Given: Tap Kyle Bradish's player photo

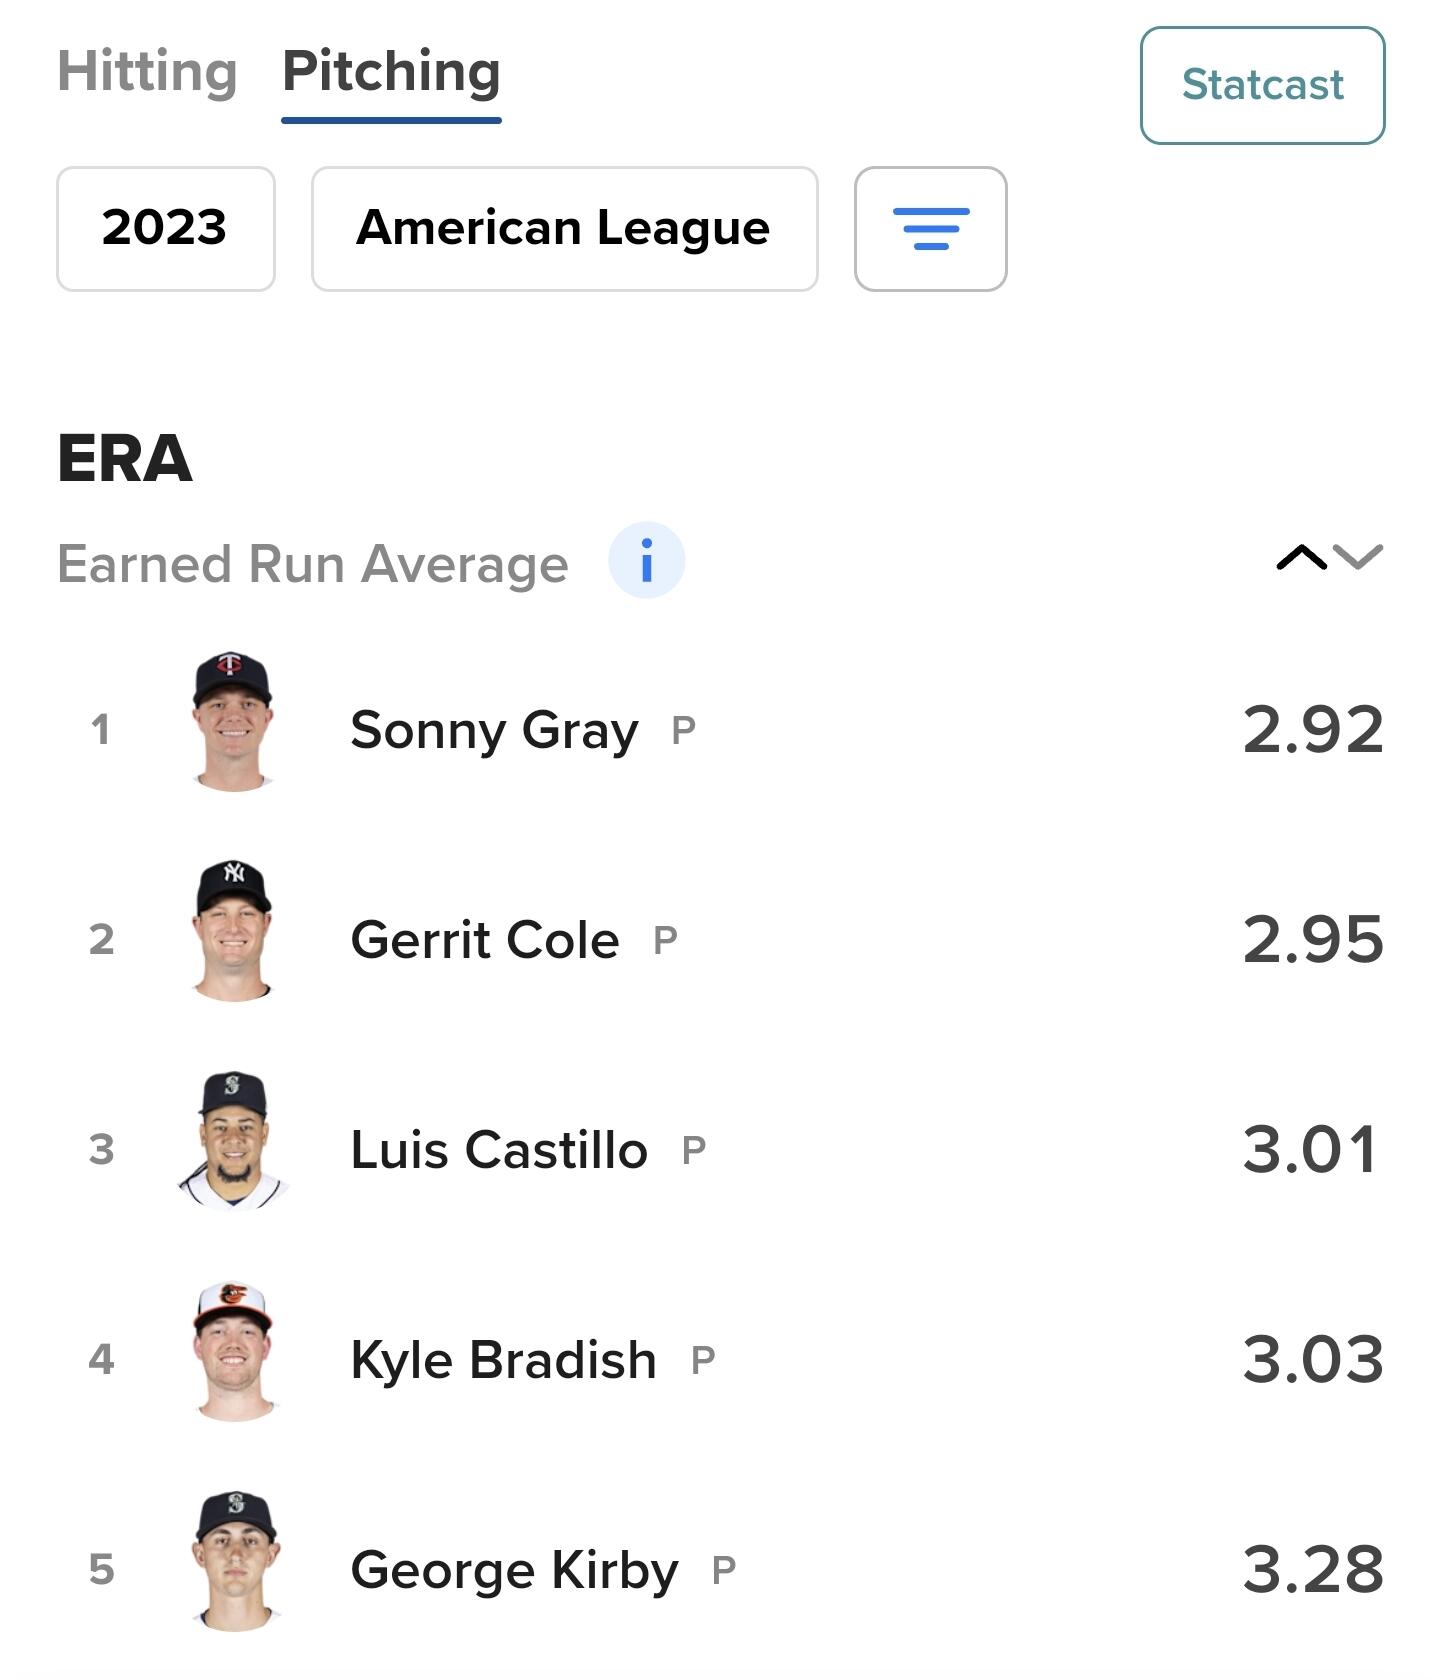Looking at the screenshot, I should pos(232,1352).
